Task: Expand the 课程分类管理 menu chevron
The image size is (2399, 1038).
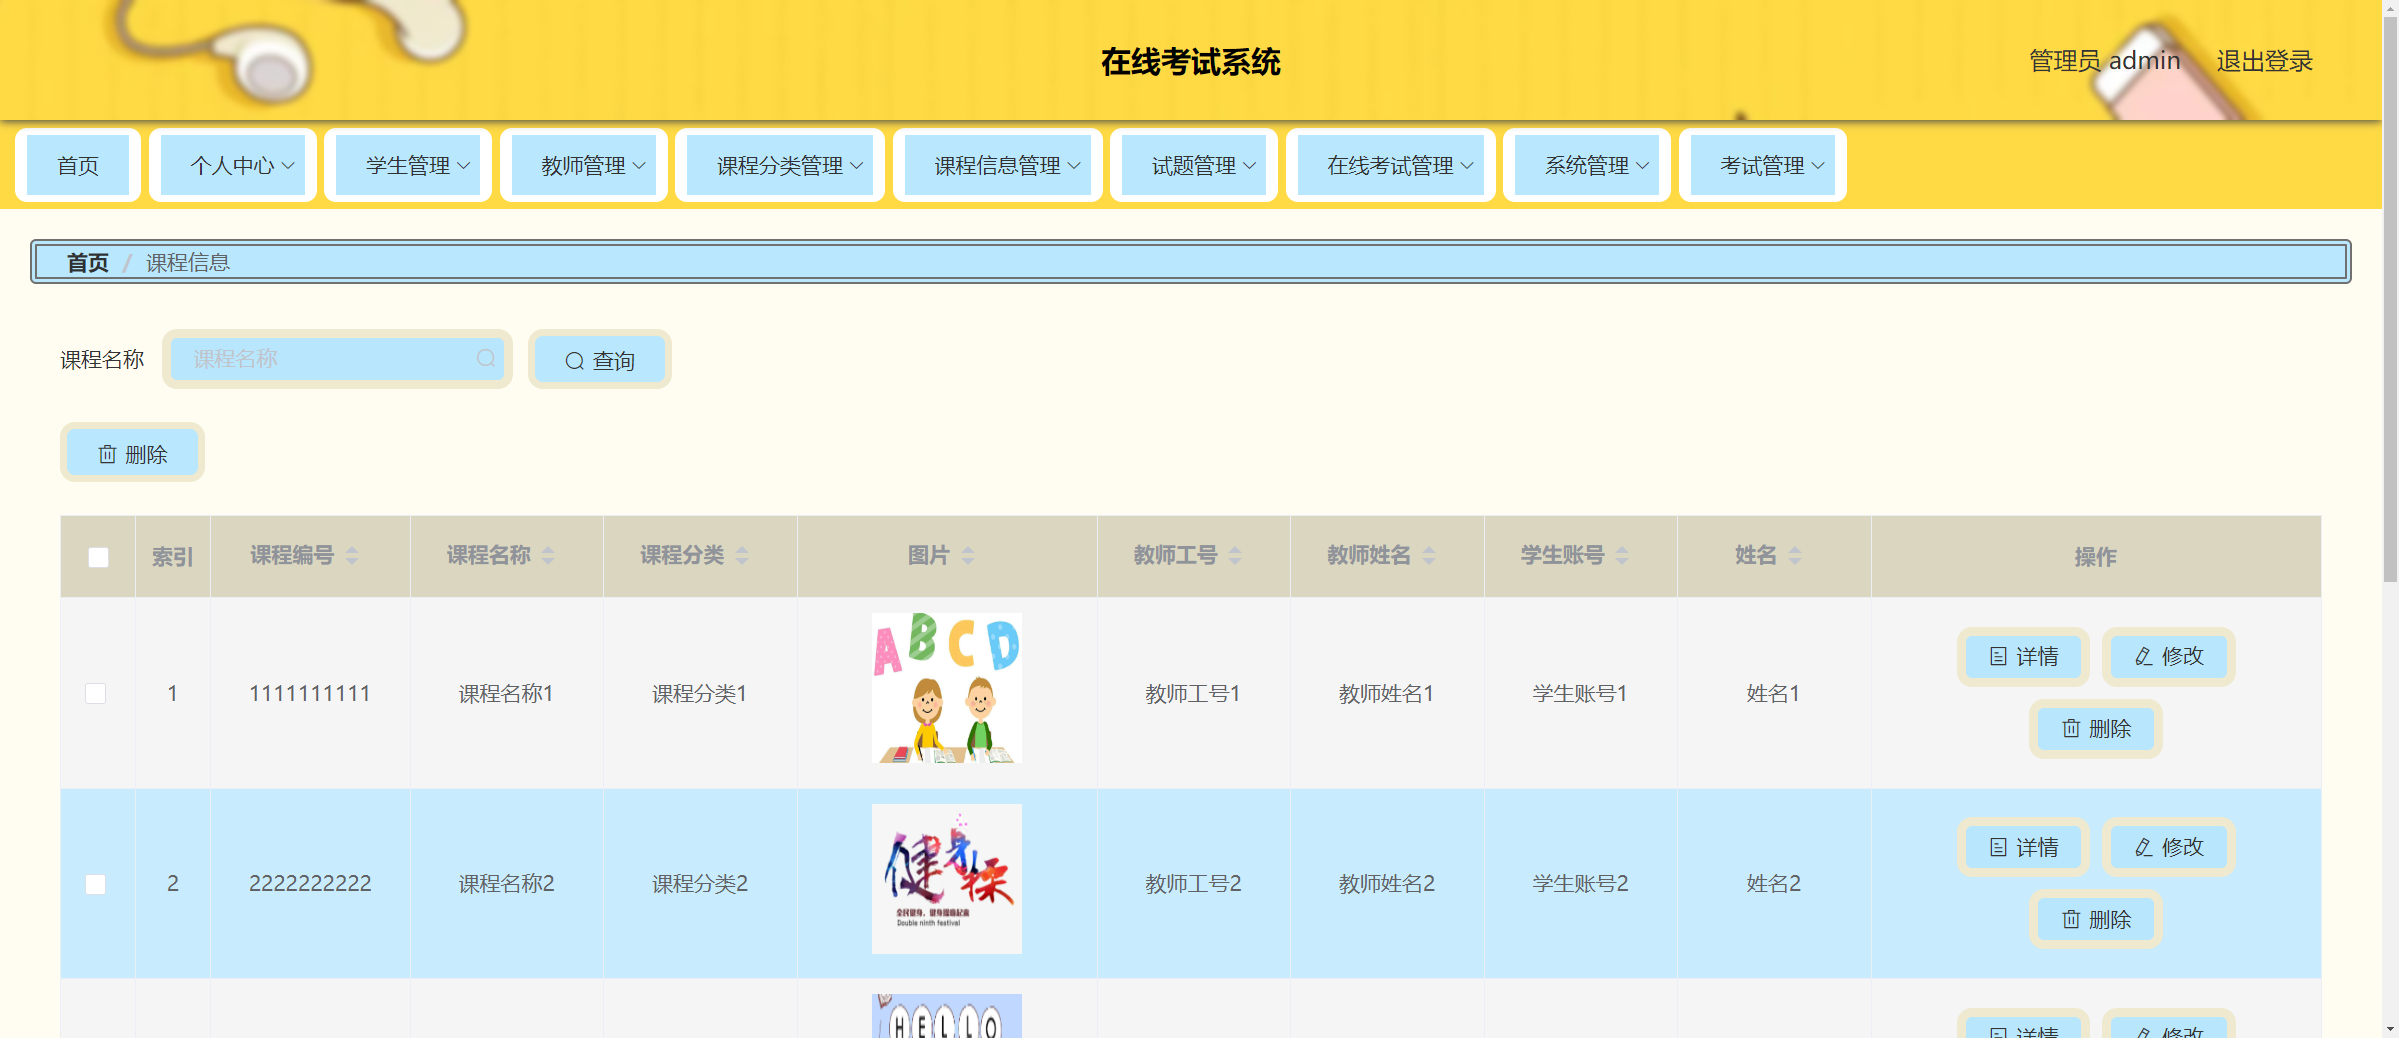Action: coord(857,166)
